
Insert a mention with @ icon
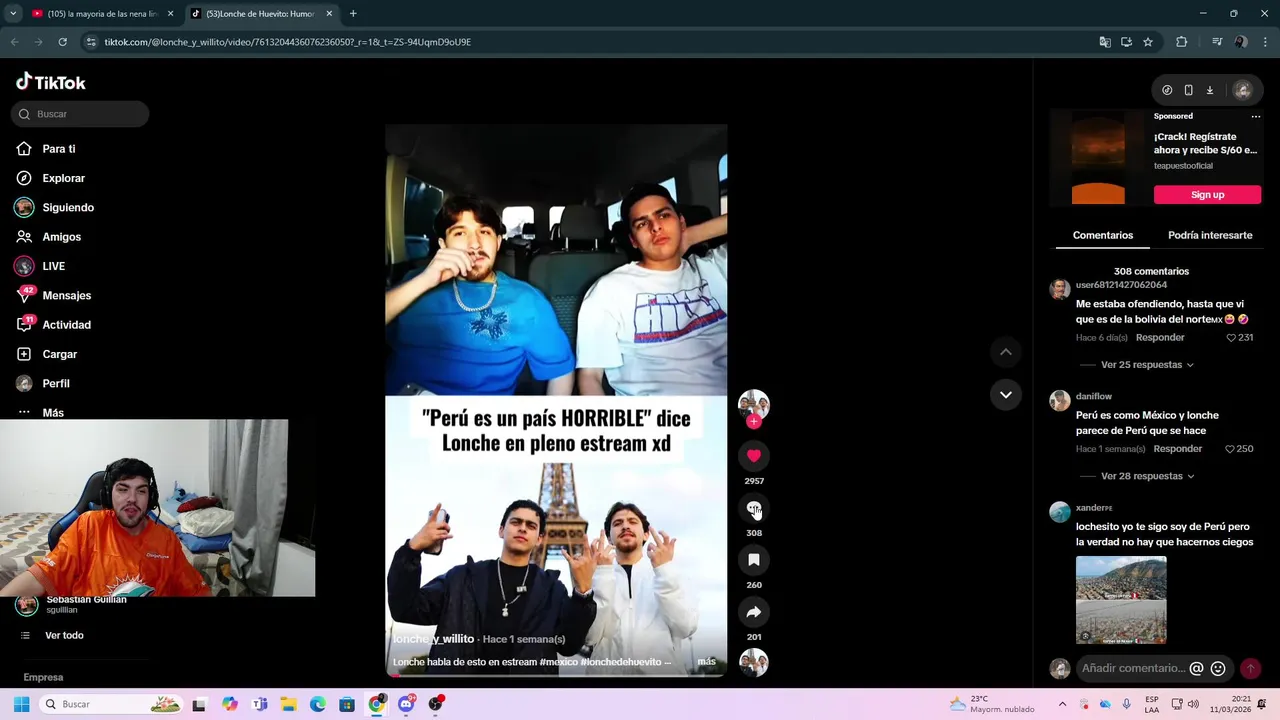[1196, 668]
